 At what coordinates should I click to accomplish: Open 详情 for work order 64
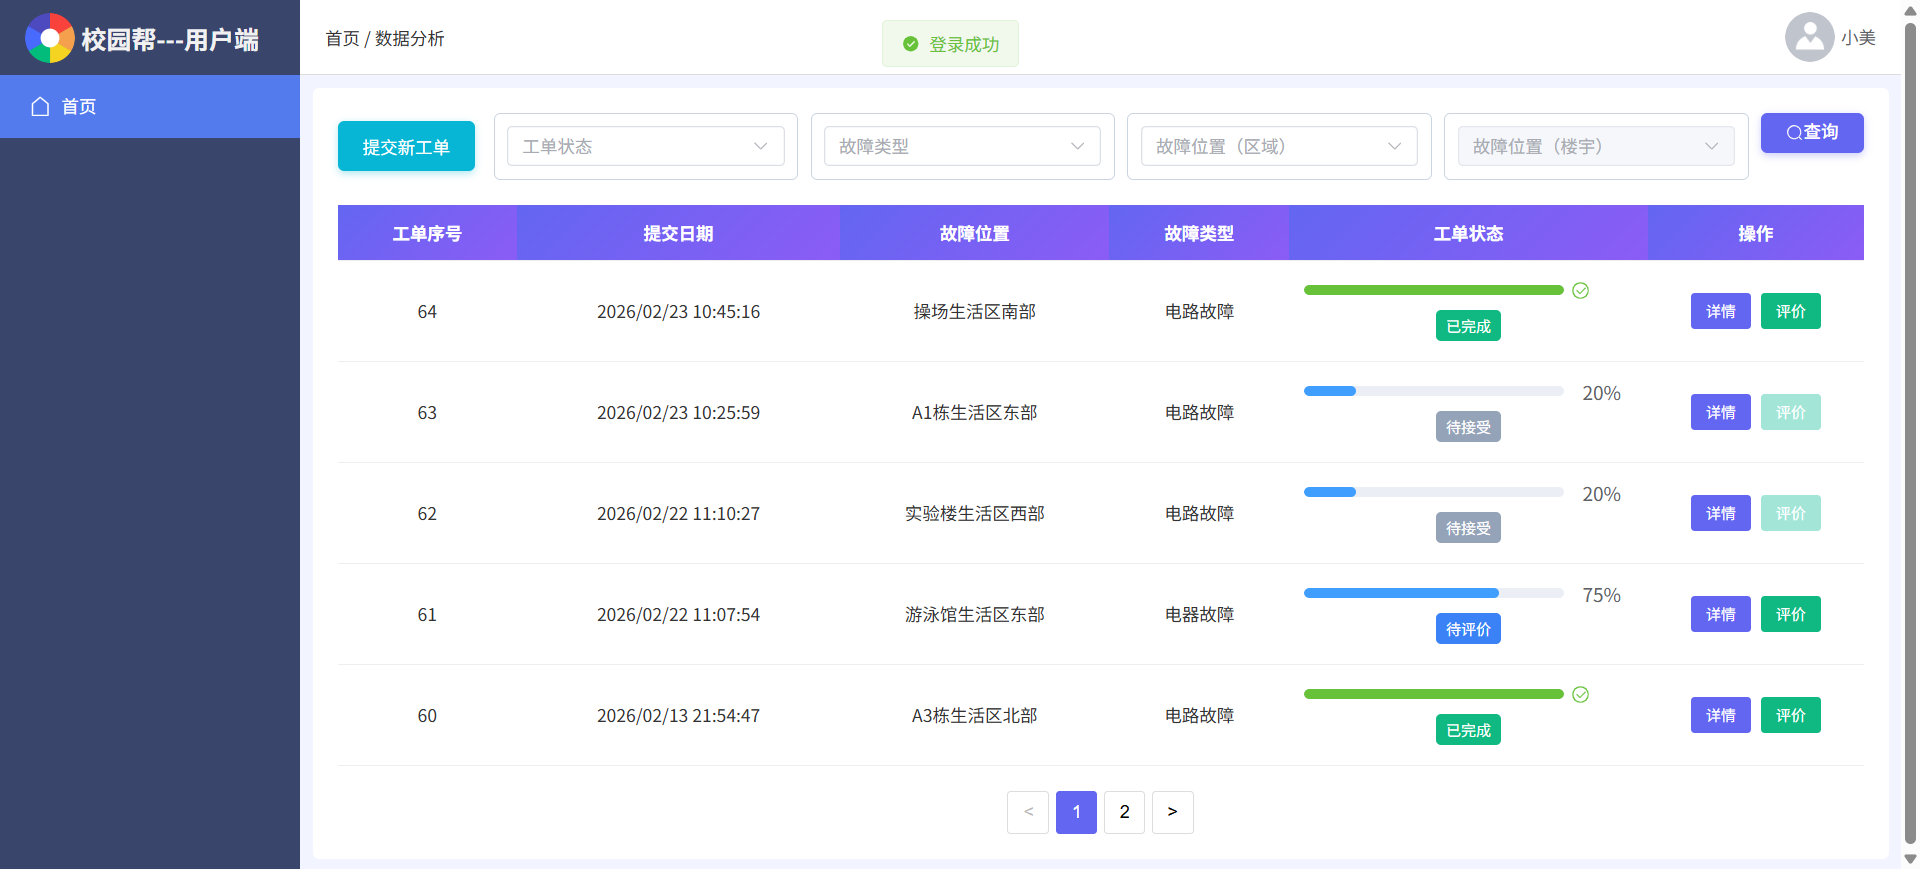tap(1721, 311)
